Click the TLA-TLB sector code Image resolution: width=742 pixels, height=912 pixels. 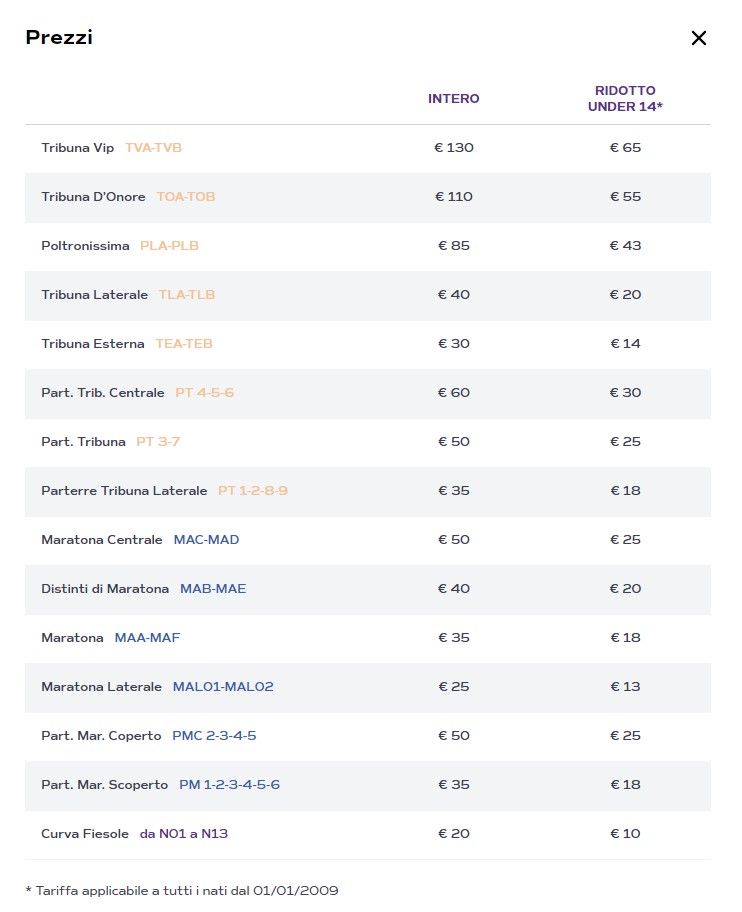(186, 295)
